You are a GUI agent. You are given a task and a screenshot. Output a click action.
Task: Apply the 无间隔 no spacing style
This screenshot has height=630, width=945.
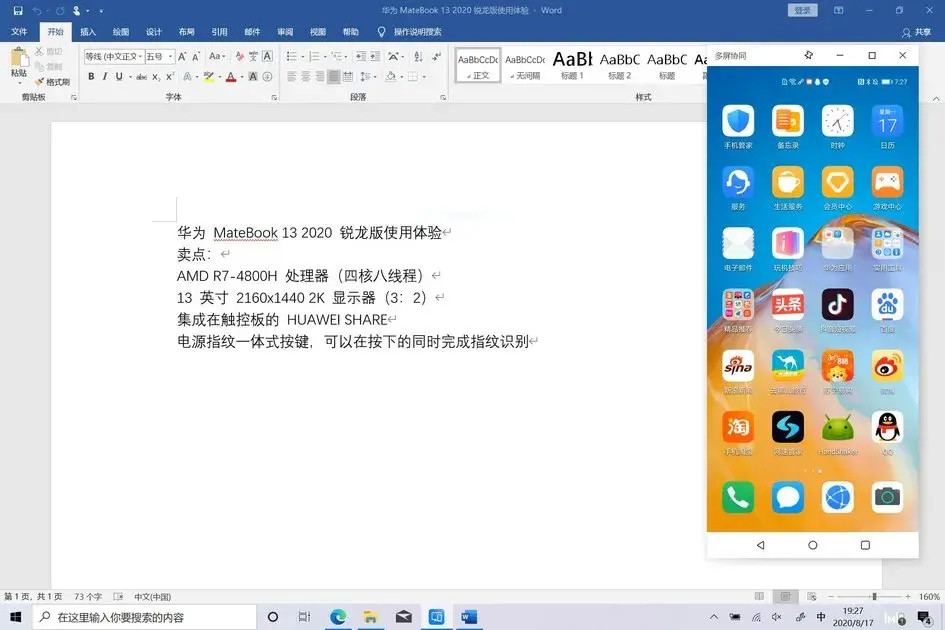525,65
